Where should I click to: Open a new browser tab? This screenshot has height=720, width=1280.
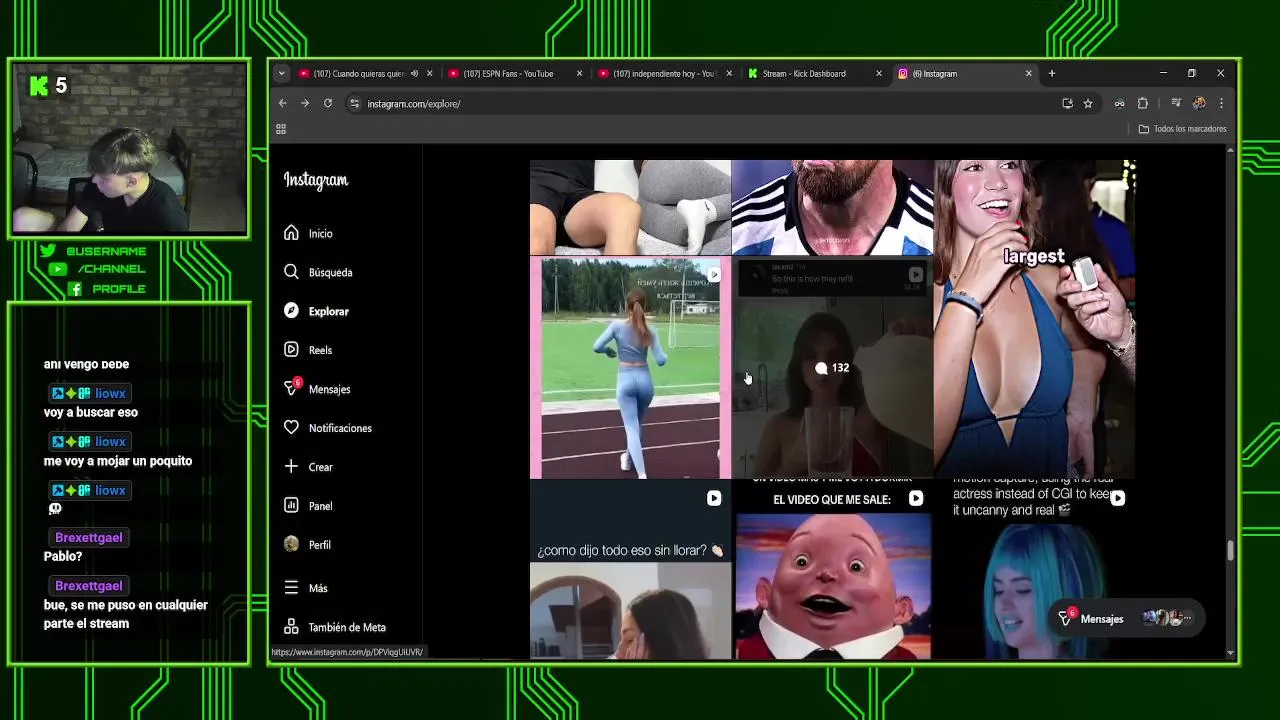click(x=1052, y=73)
